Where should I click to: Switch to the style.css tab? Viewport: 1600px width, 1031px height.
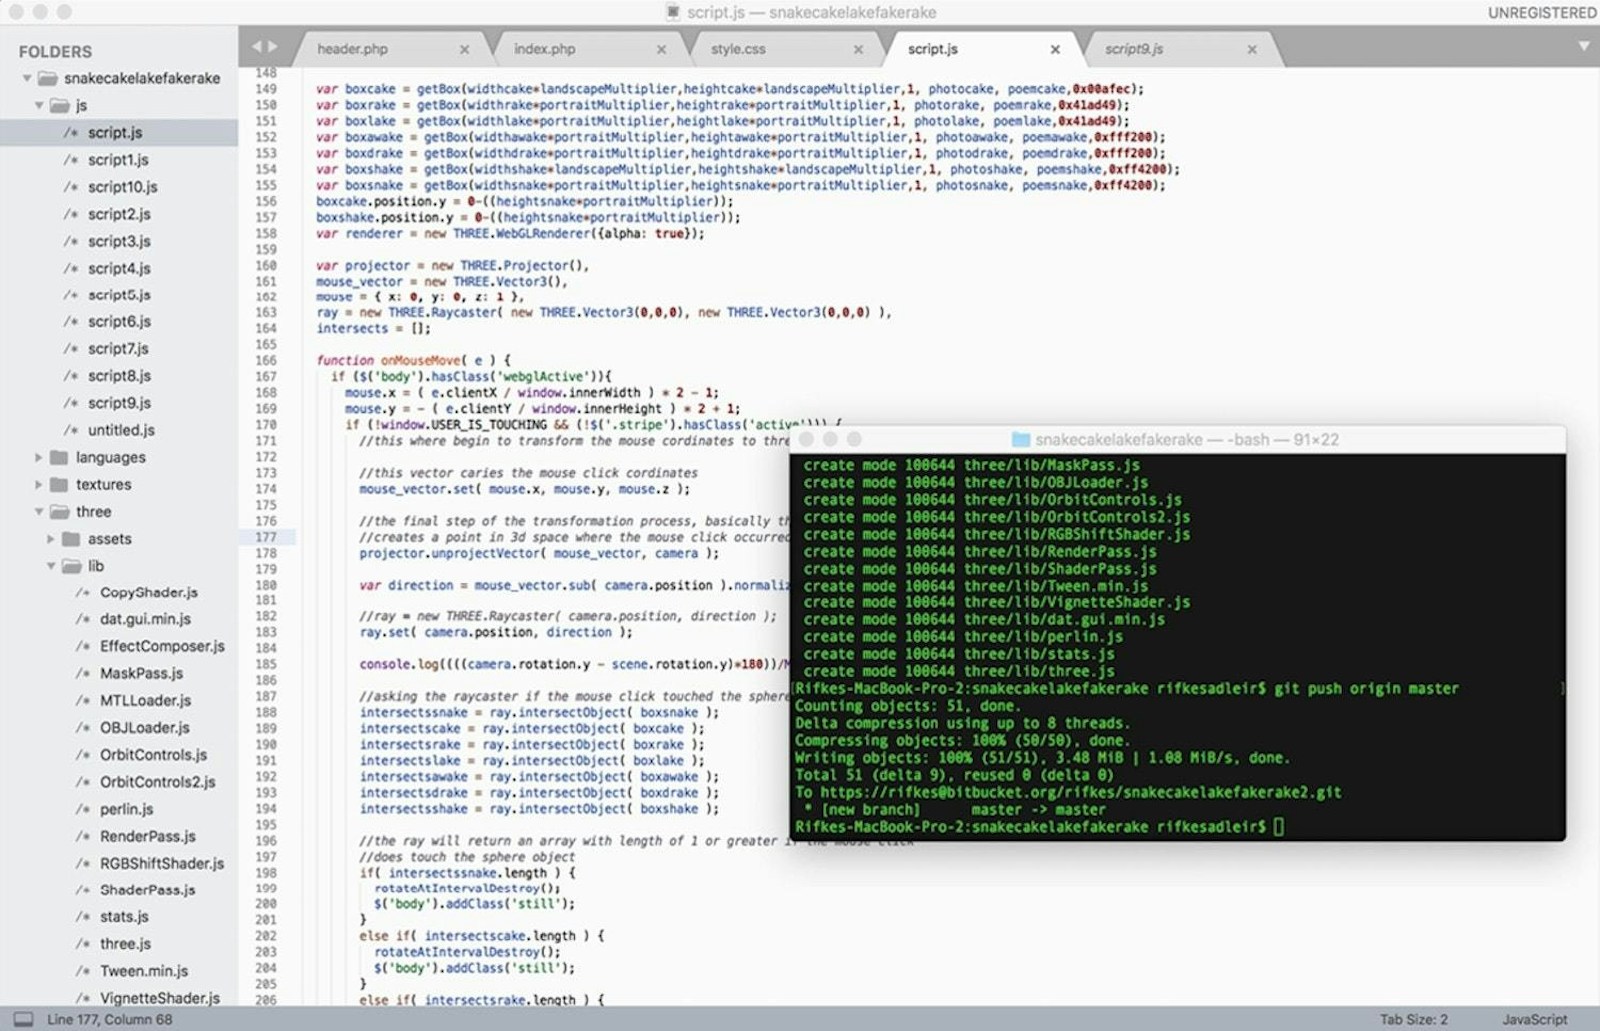point(738,49)
